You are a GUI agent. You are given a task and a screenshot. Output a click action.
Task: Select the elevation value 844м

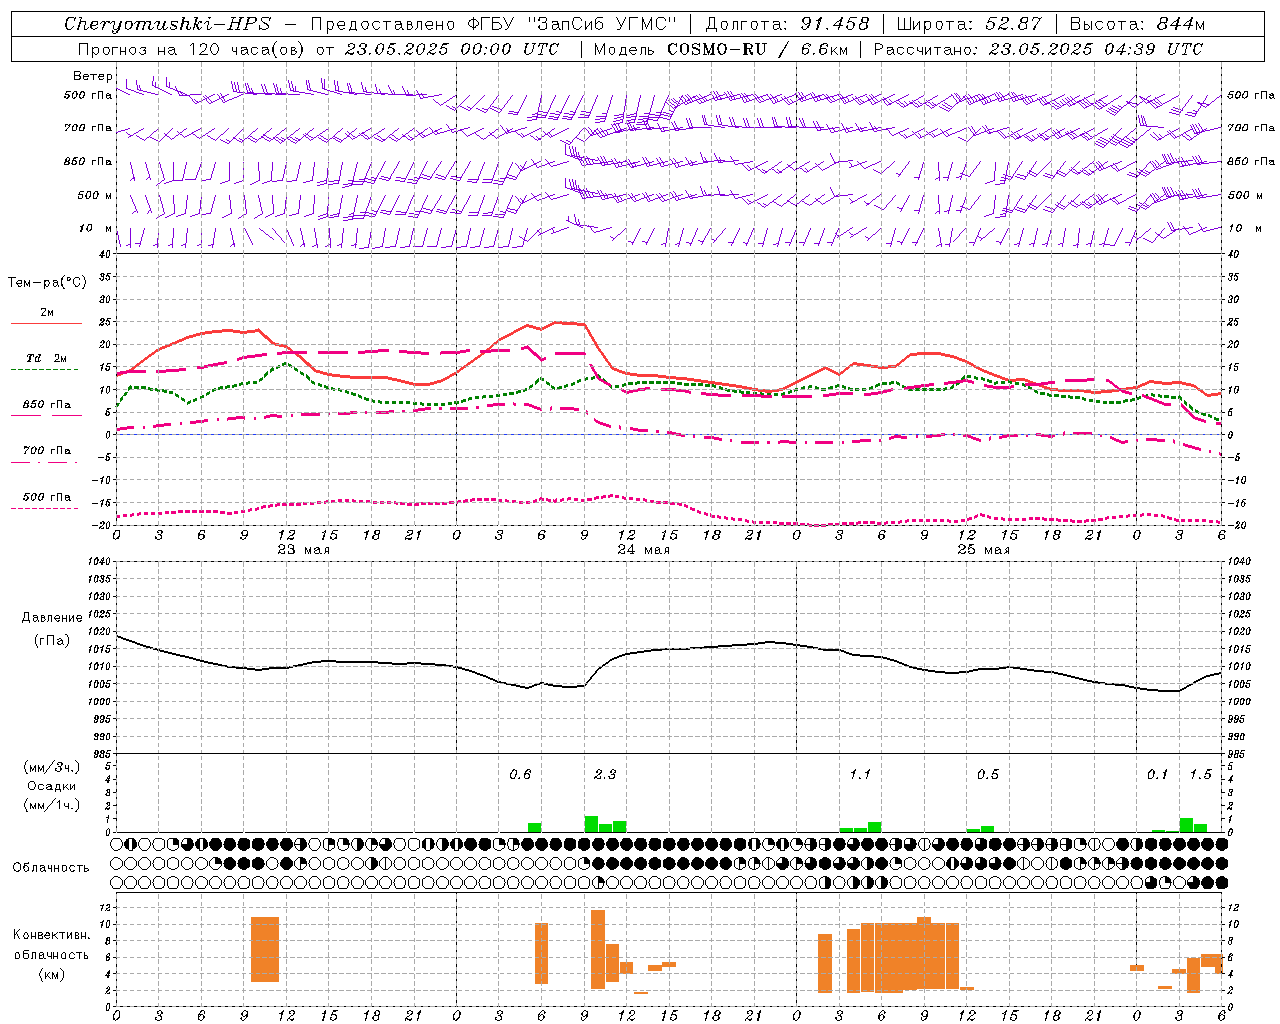(x=1180, y=24)
